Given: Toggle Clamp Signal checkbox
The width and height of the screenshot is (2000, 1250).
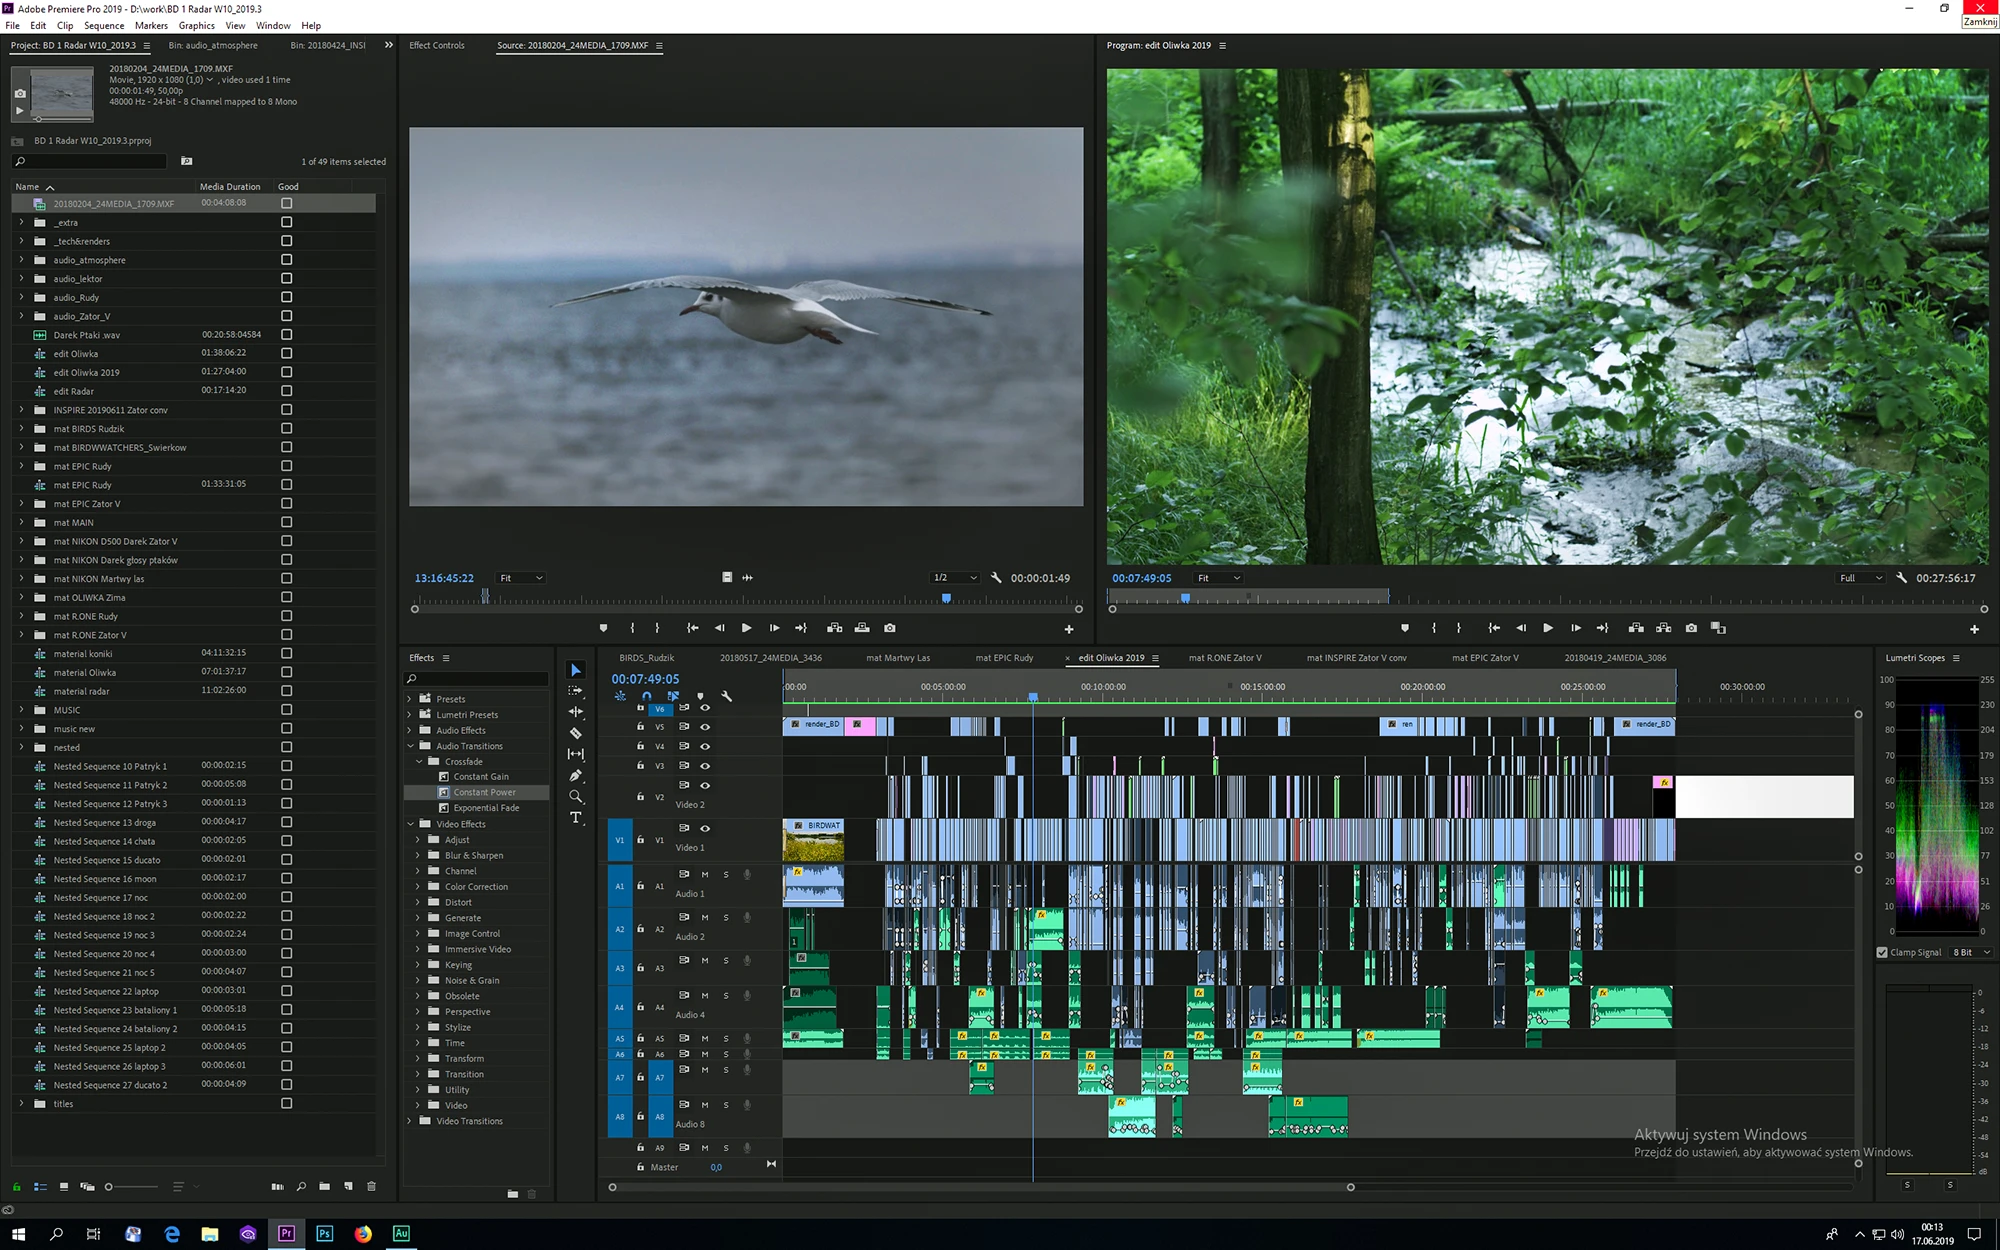Looking at the screenshot, I should [1882, 953].
